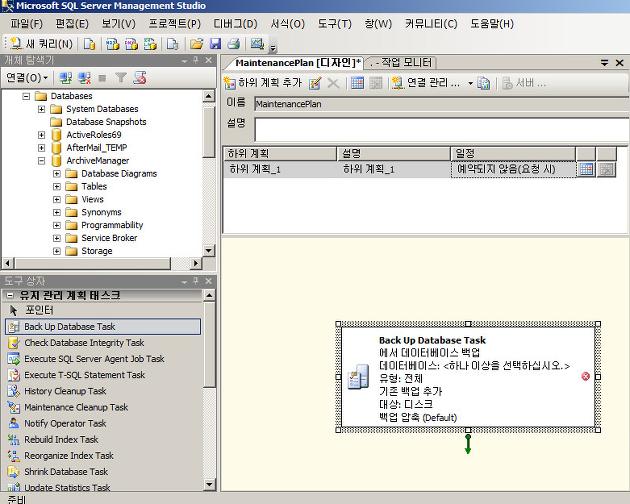Select the MaintenancePlan [디자인] tab
The width and height of the screenshot is (630, 504).
point(297,63)
